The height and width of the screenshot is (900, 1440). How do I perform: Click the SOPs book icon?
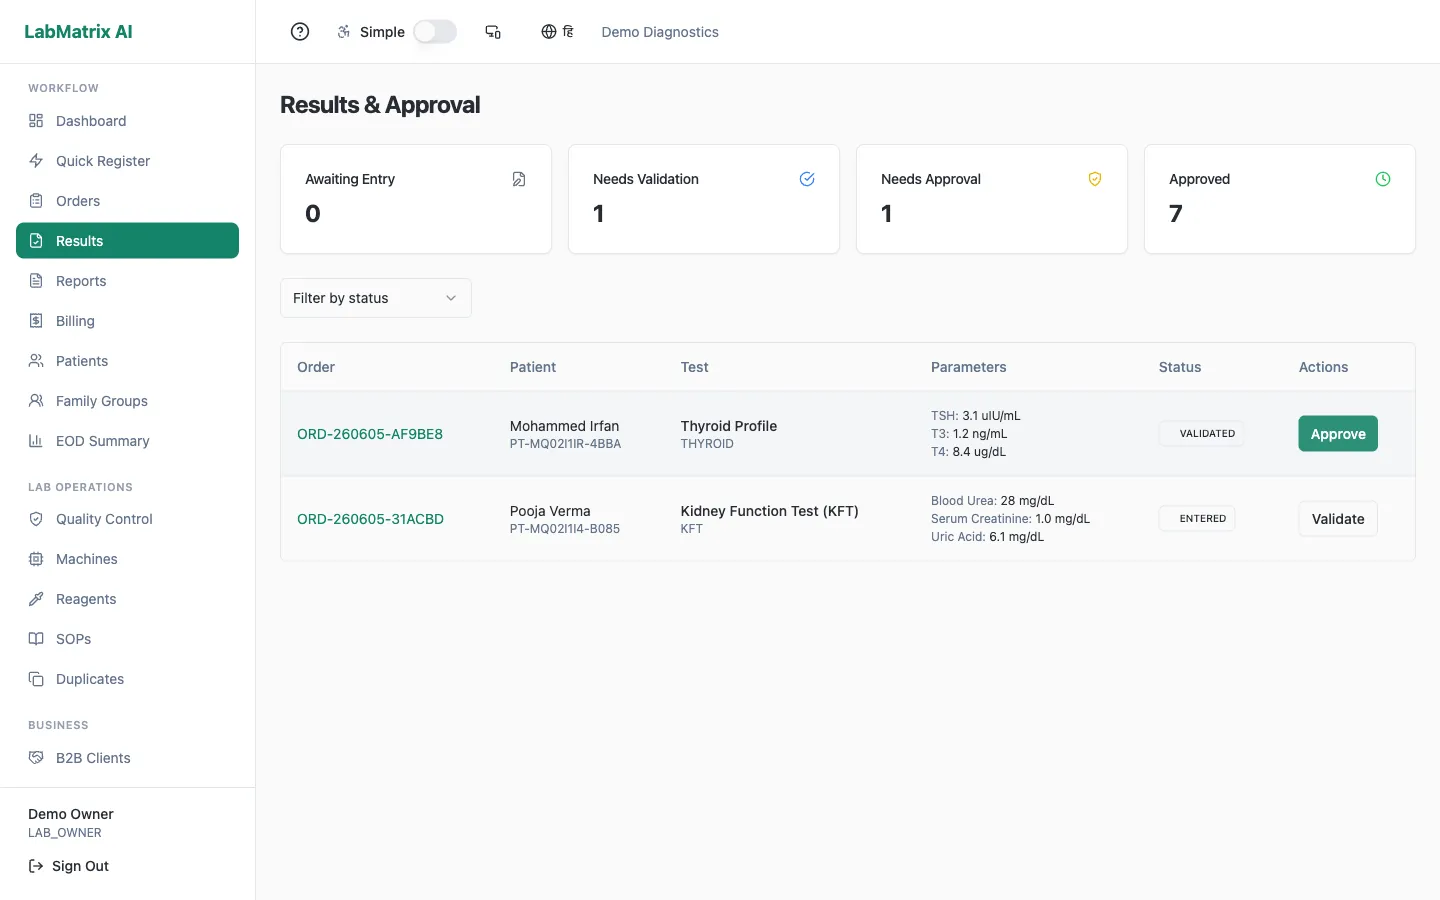[x=36, y=639]
